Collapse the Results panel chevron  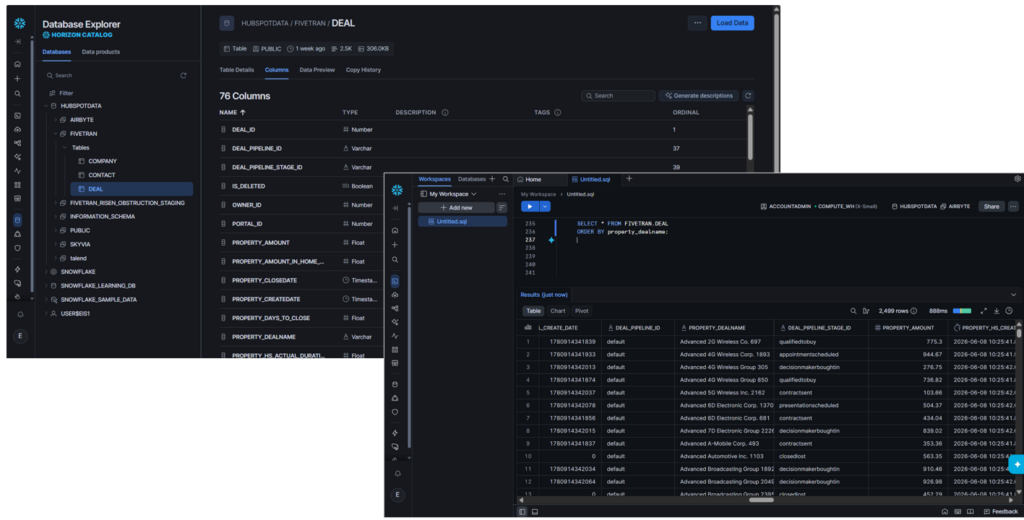point(1013,295)
